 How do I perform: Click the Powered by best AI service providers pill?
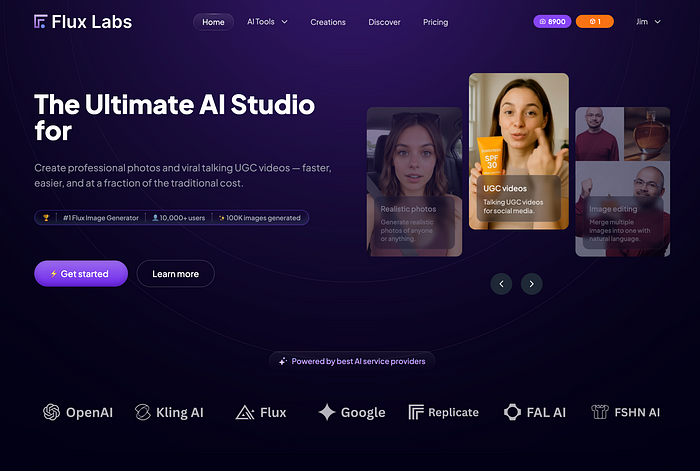352,361
